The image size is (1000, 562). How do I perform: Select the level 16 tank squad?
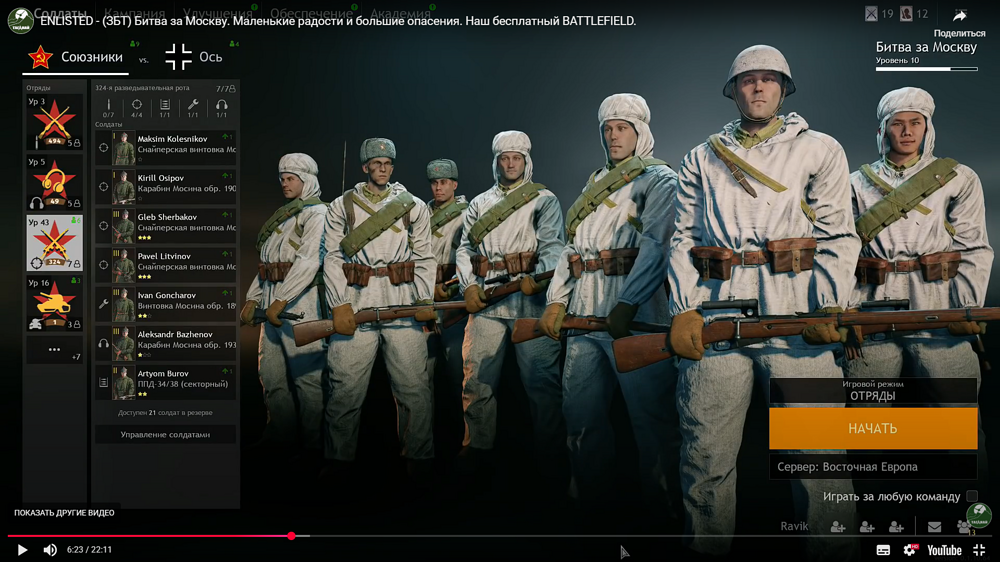coord(54,304)
